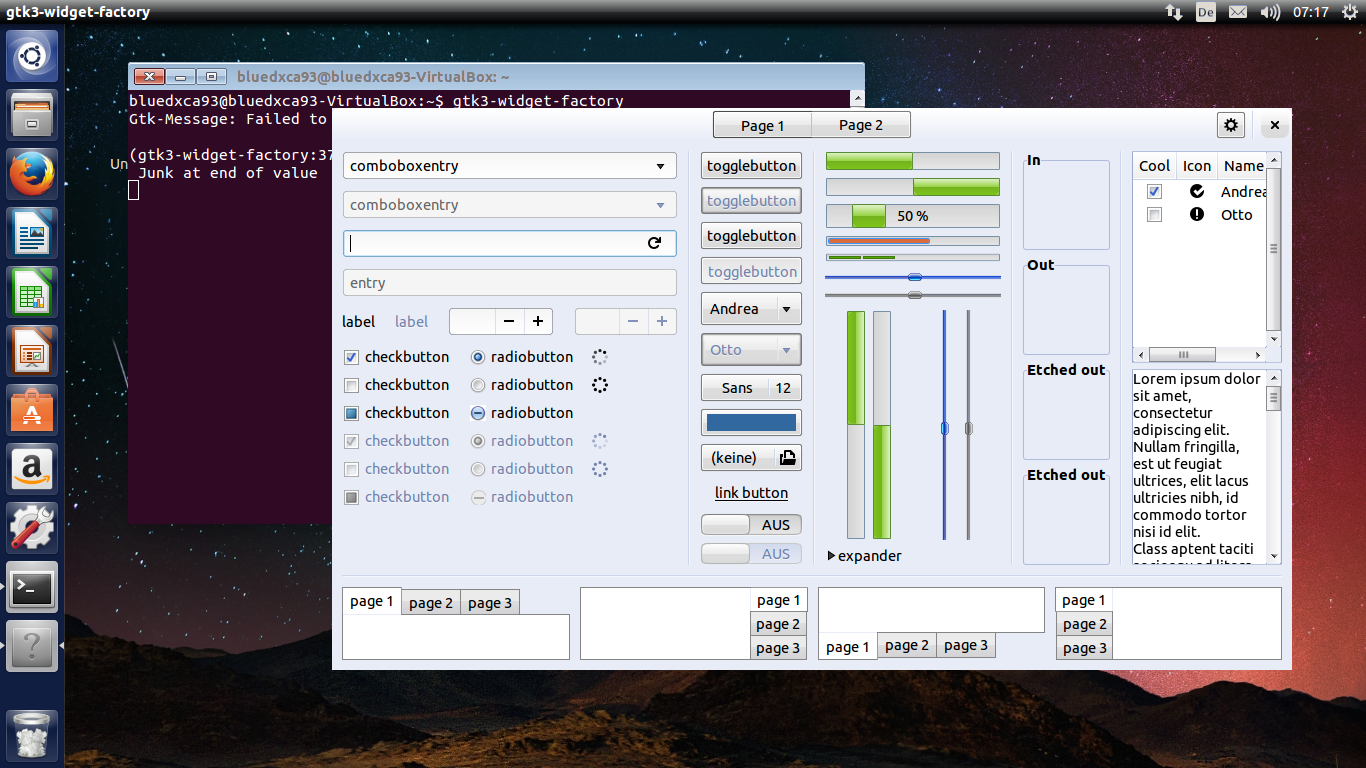1366x768 pixels.
Task: Click the field with entry placeholder
Action: tap(509, 283)
